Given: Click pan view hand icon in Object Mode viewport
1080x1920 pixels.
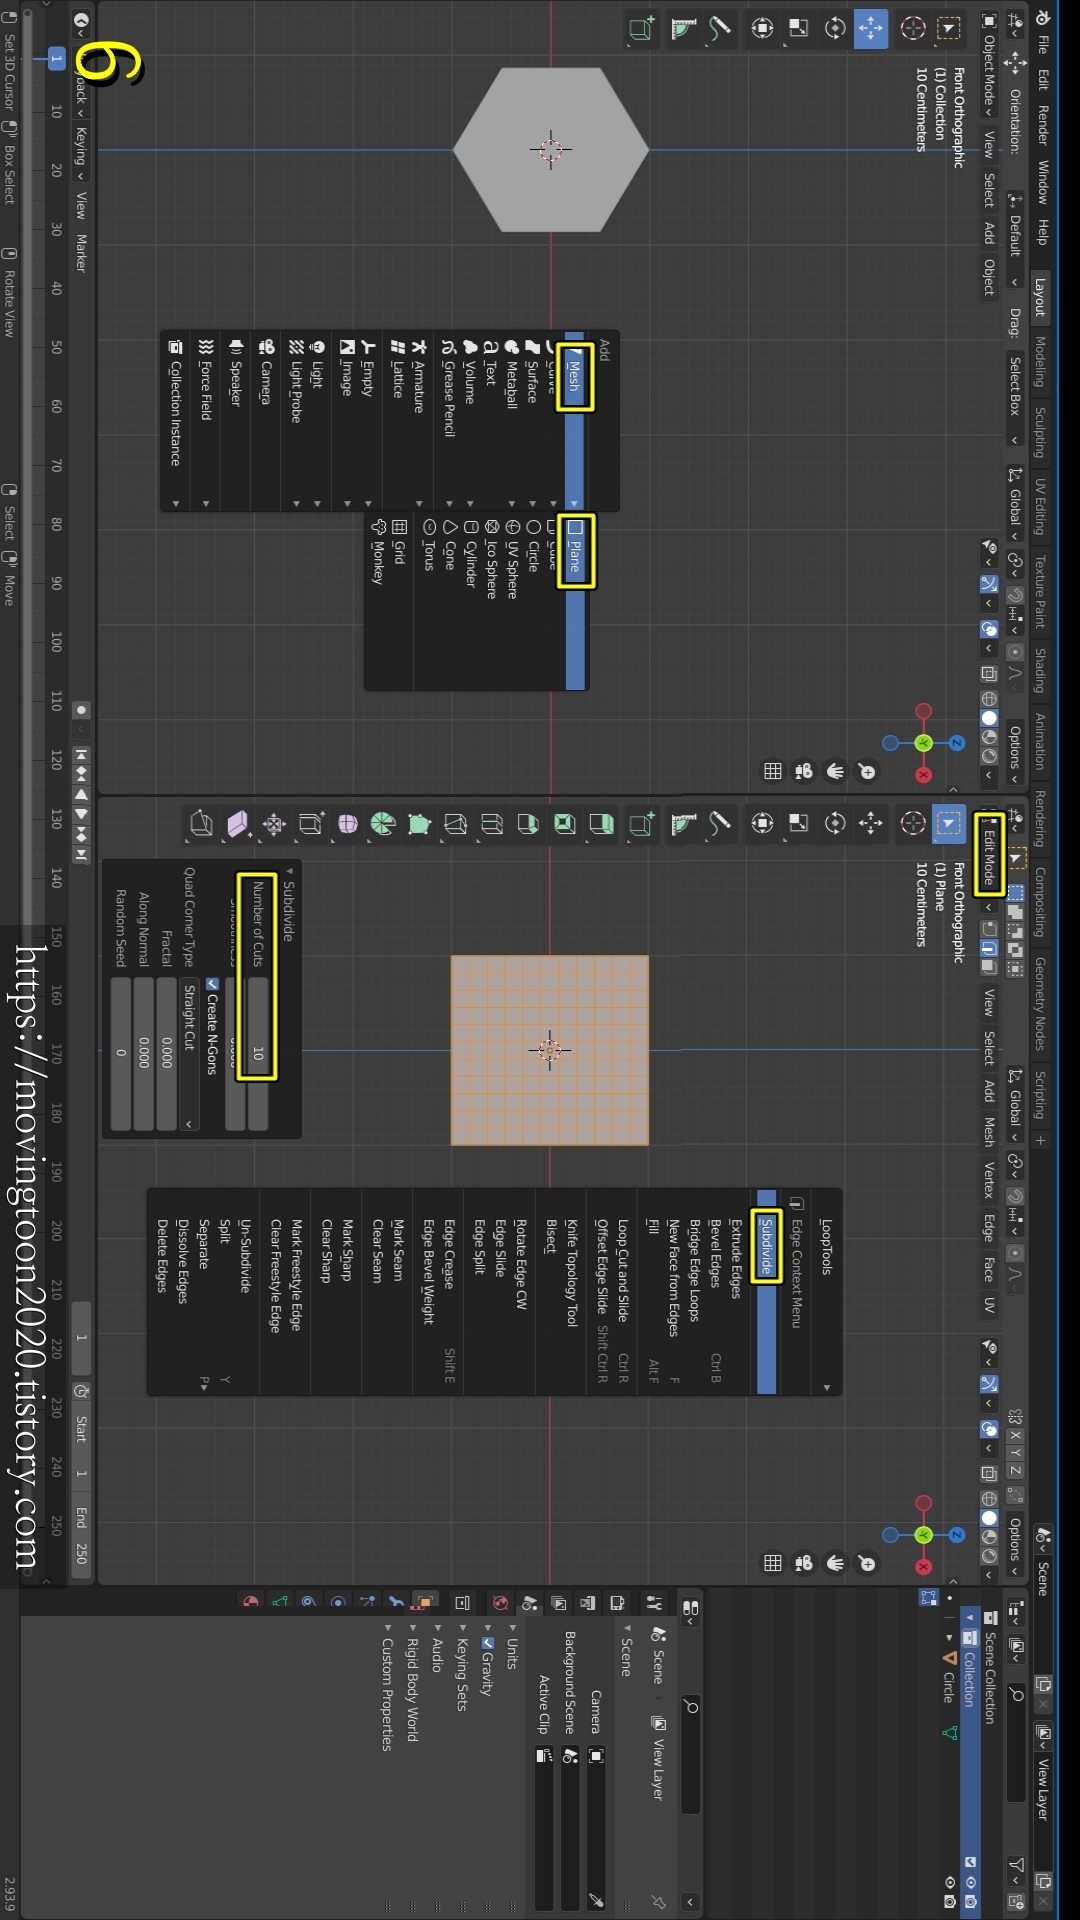Looking at the screenshot, I should coord(835,771).
